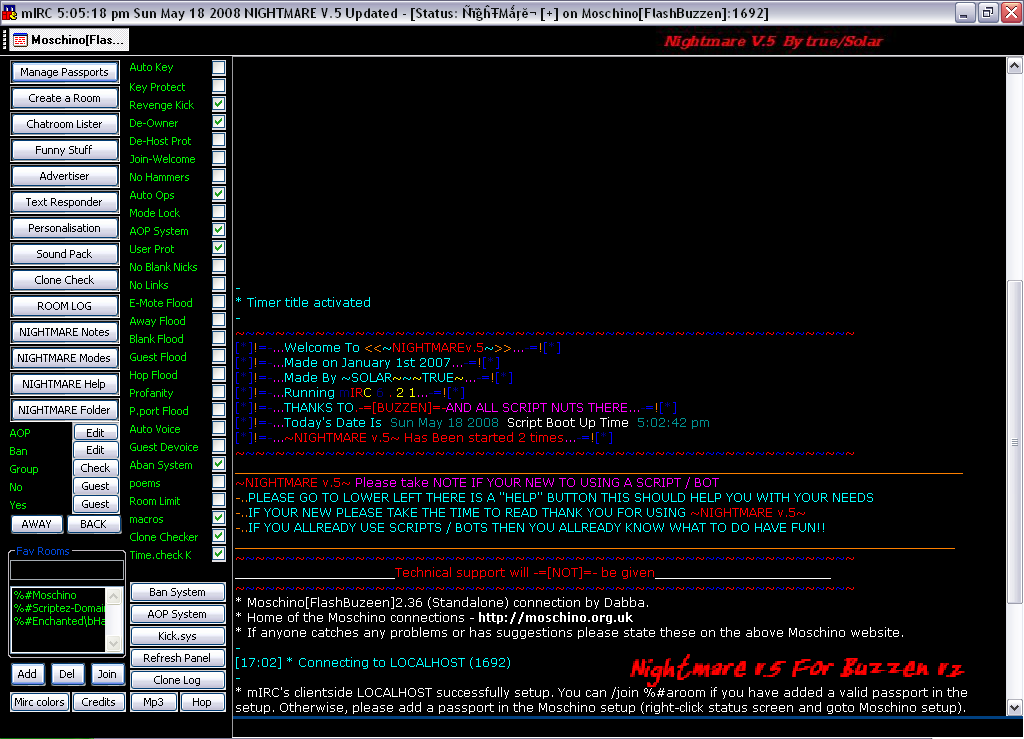Open ROOM LOG
This screenshot has height=739, width=1024.
(x=64, y=306)
